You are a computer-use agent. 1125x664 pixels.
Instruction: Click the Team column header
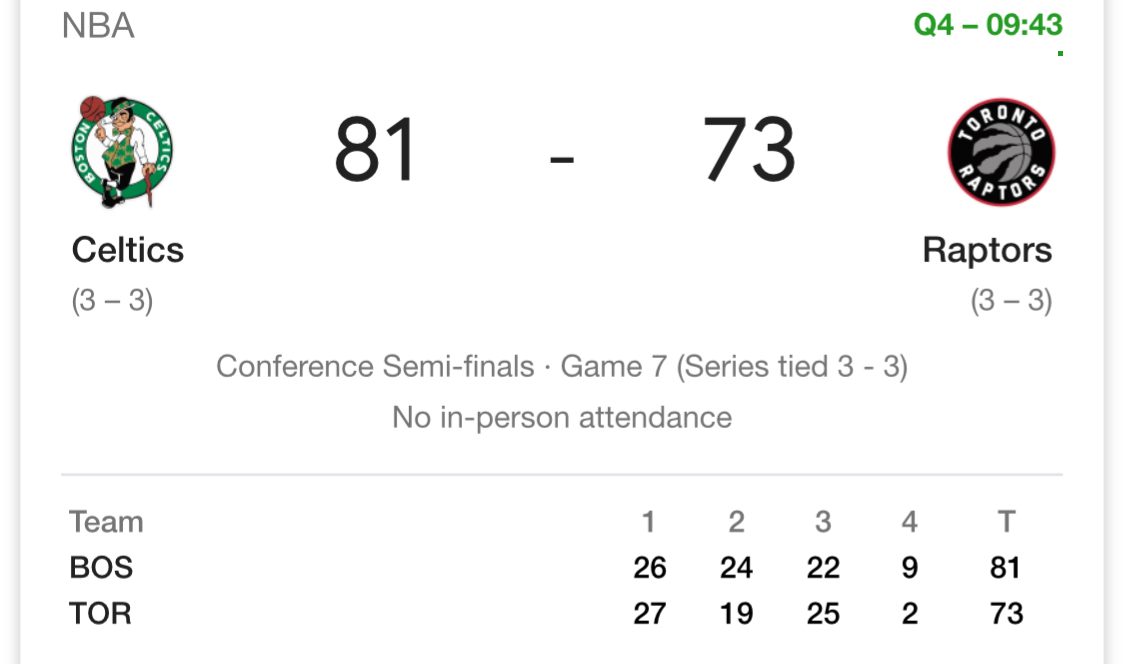click(106, 522)
